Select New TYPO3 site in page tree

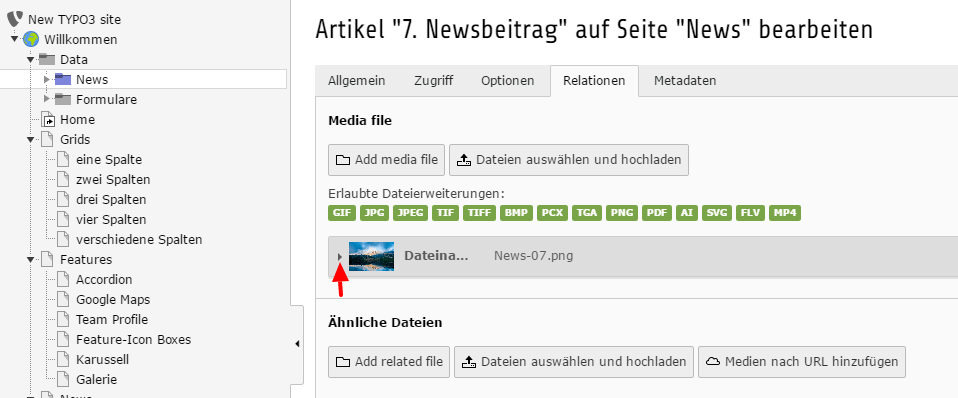[x=75, y=20]
